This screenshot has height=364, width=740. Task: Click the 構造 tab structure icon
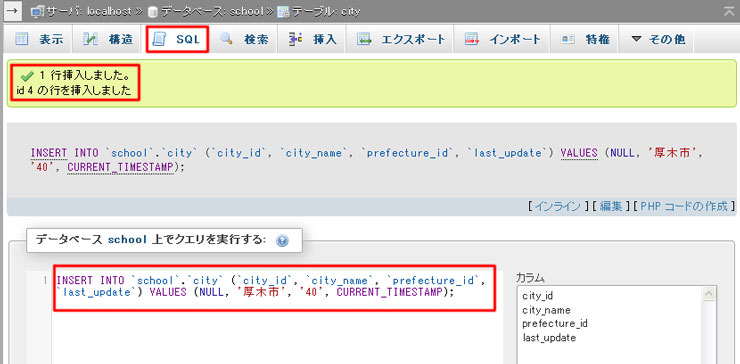point(91,40)
